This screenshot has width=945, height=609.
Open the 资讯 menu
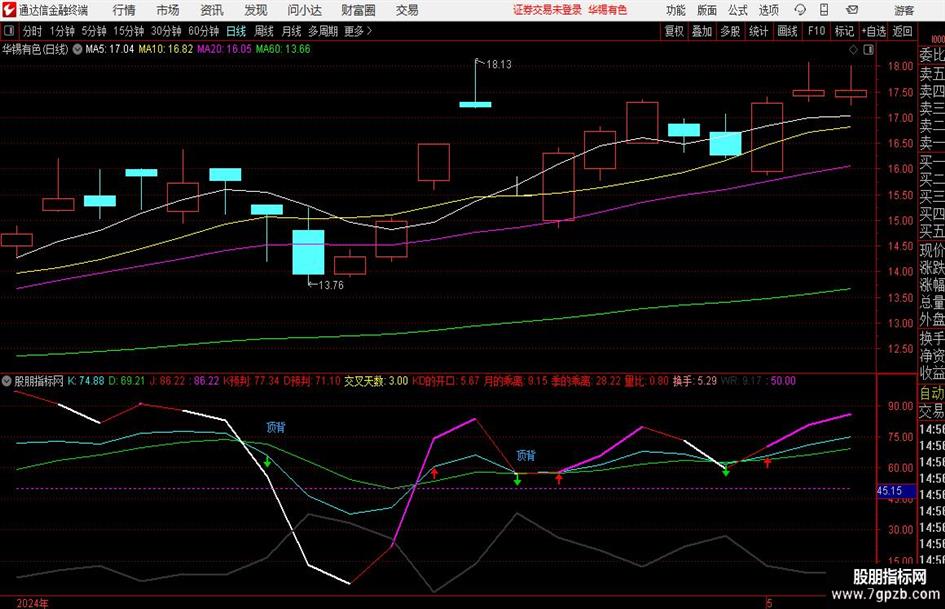click(x=212, y=10)
